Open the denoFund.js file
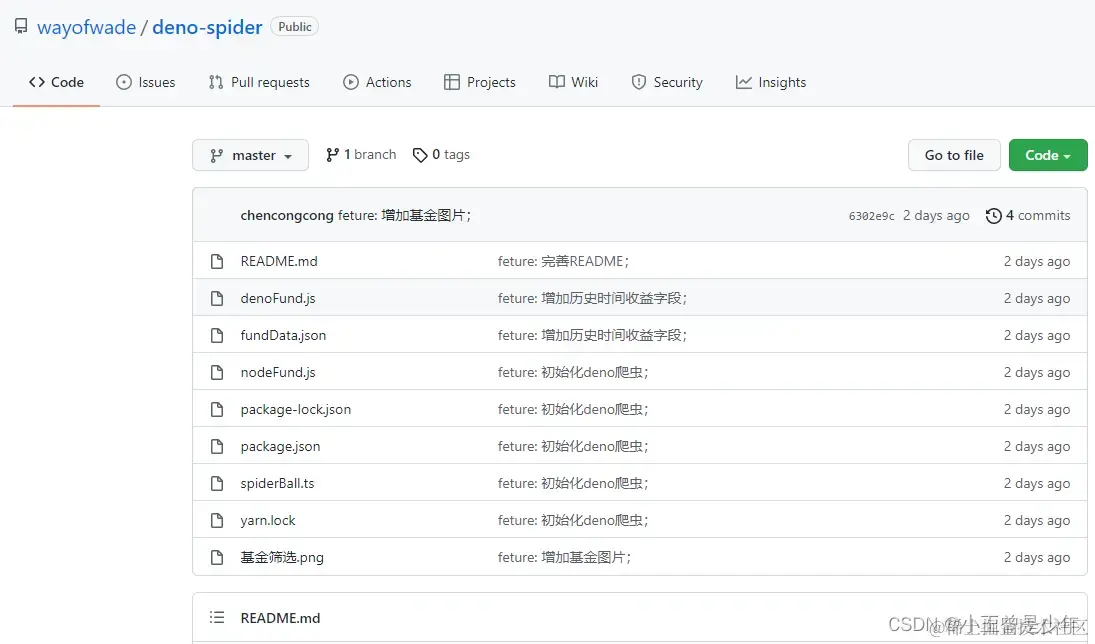This screenshot has height=644, width=1095. click(x=278, y=298)
